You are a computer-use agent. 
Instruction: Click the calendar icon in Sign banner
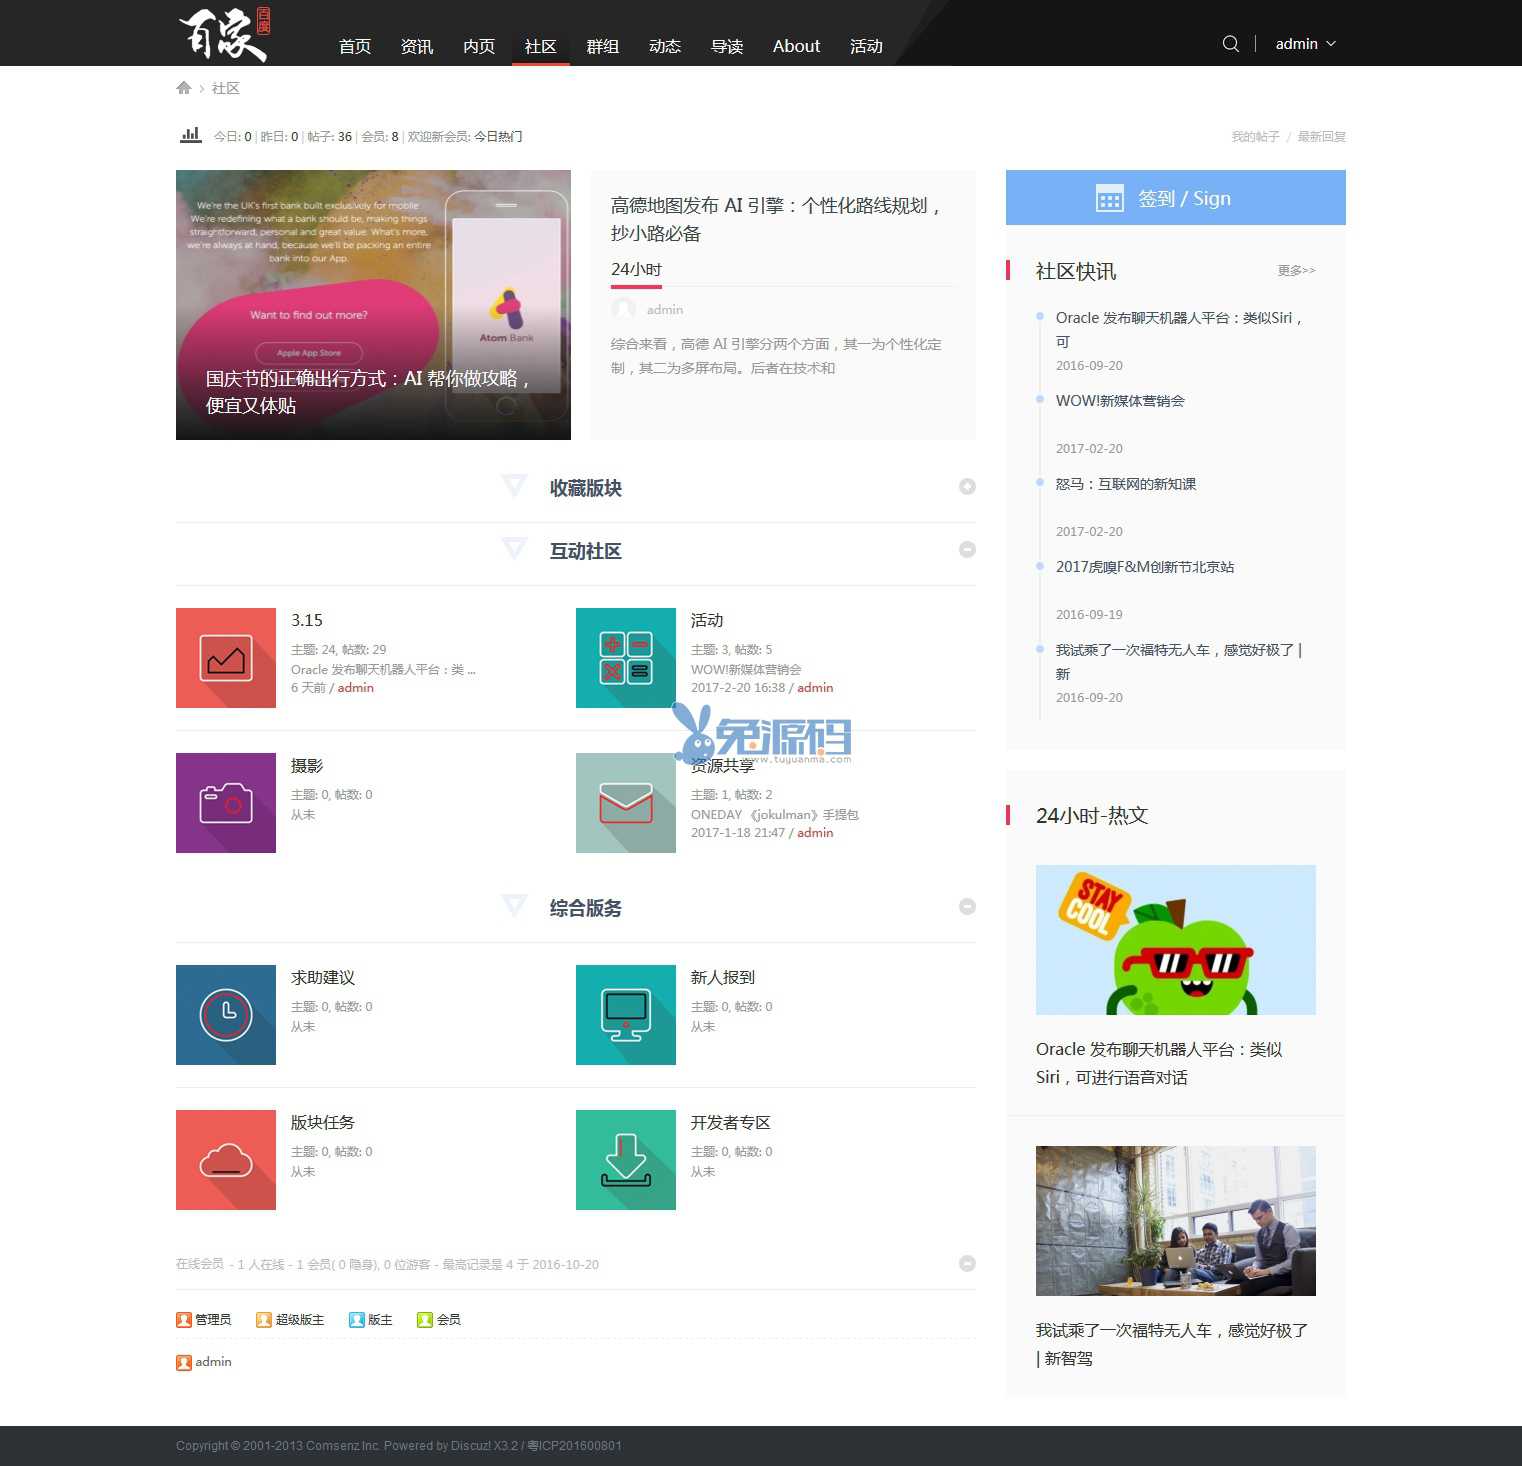[x=1110, y=198]
